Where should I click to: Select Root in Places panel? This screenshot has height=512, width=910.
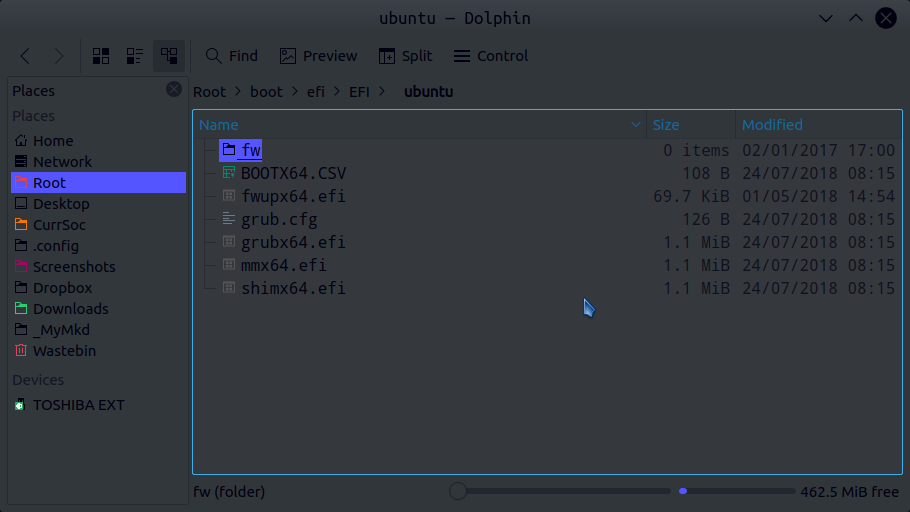pos(98,183)
